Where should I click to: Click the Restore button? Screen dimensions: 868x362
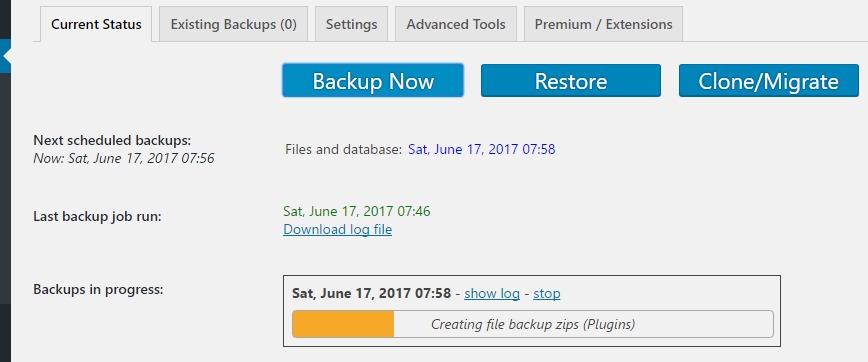click(x=571, y=81)
